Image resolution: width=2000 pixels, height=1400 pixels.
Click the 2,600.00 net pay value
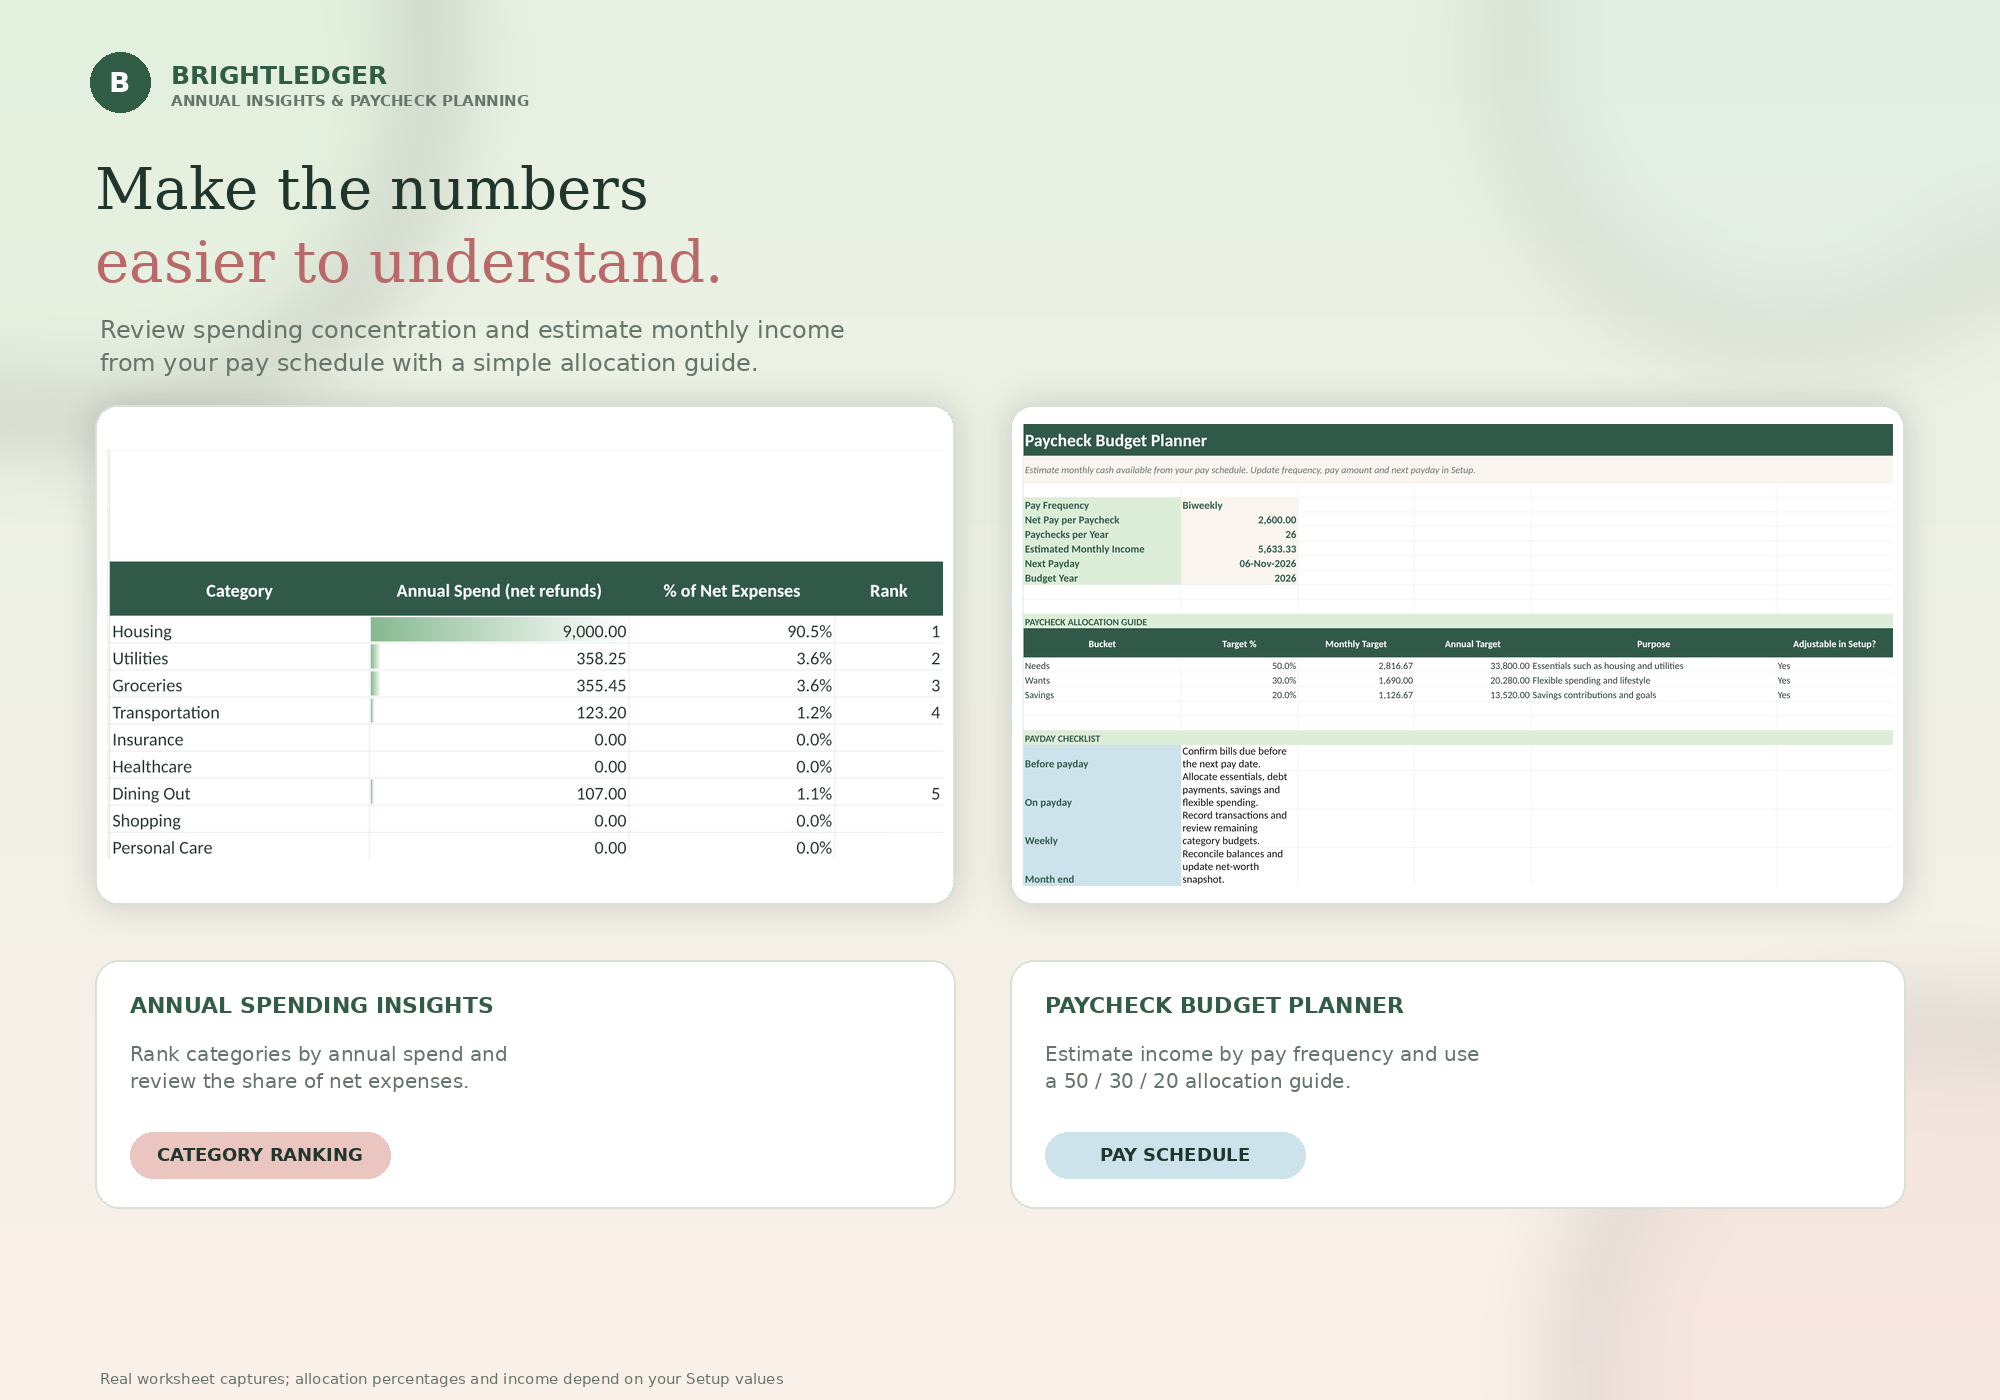[1276, 520]
